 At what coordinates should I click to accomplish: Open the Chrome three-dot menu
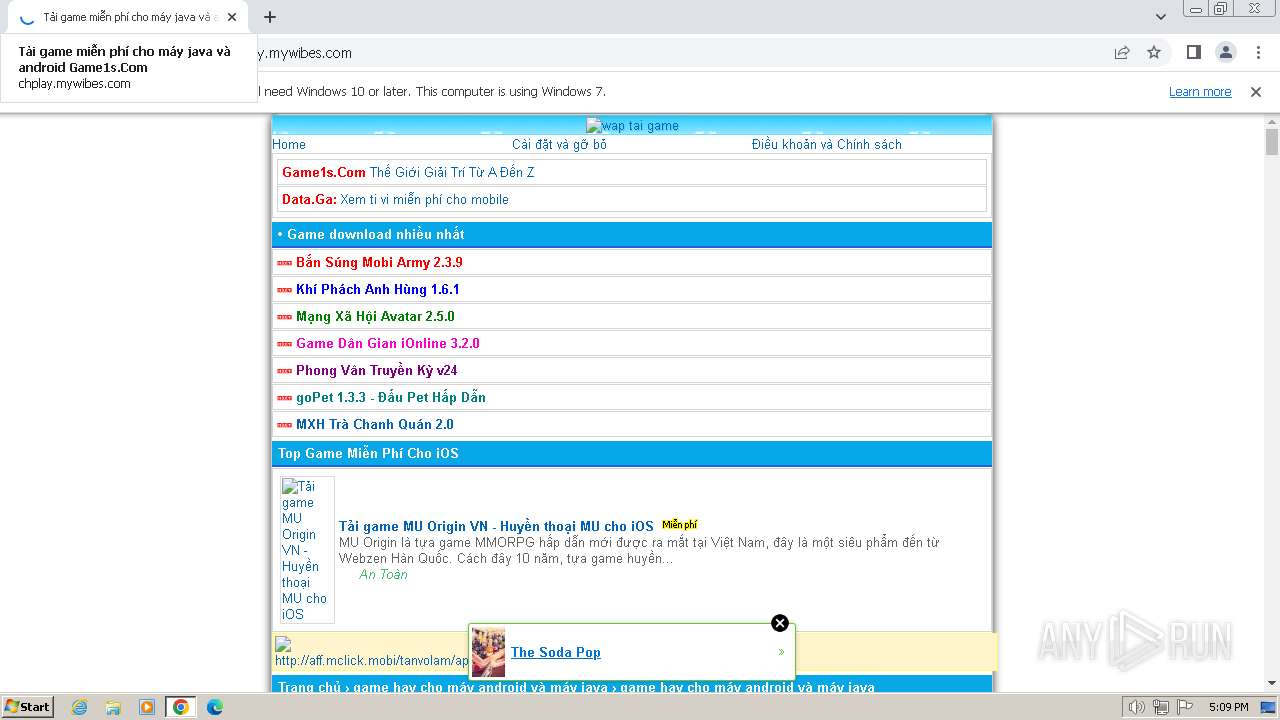coord(1257,53)
